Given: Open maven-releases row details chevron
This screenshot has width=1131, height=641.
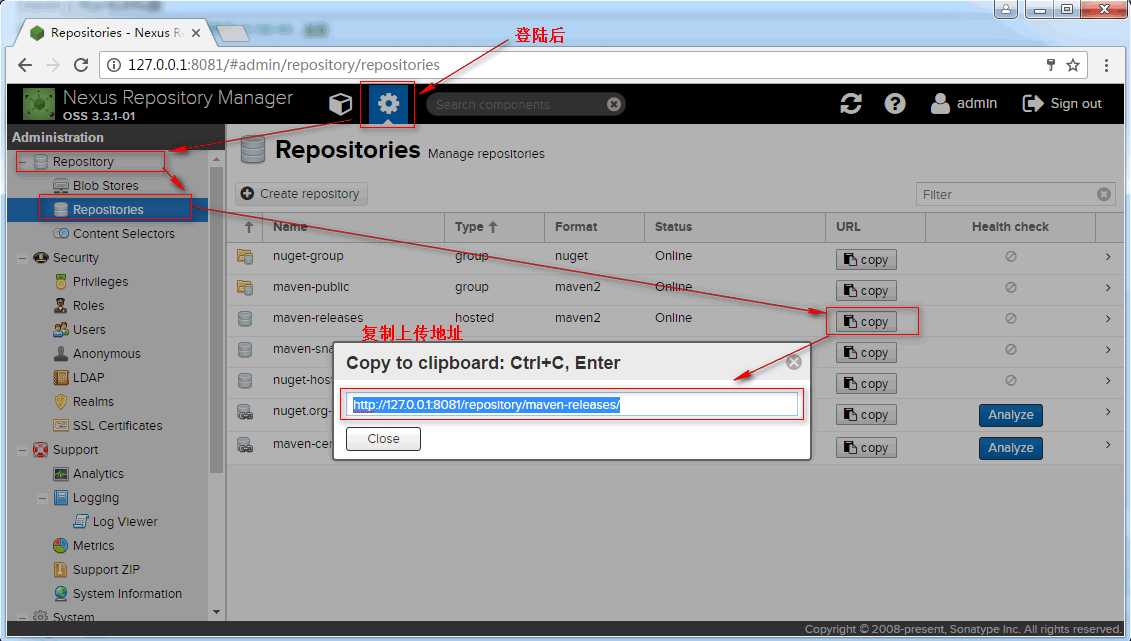Looking at the screenshot, I should [1108, 319].
